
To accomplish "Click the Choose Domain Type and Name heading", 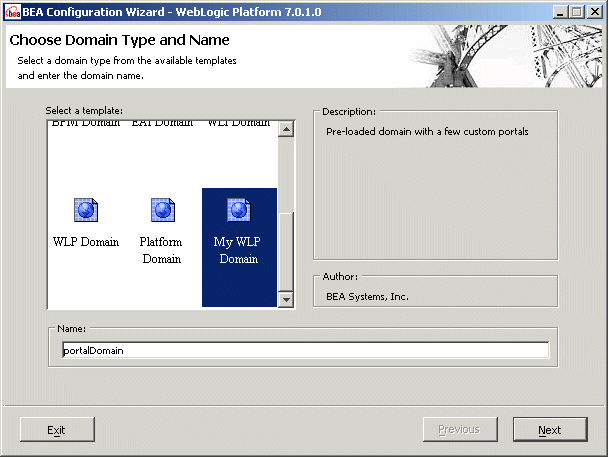I will click(x=119, y=40).
